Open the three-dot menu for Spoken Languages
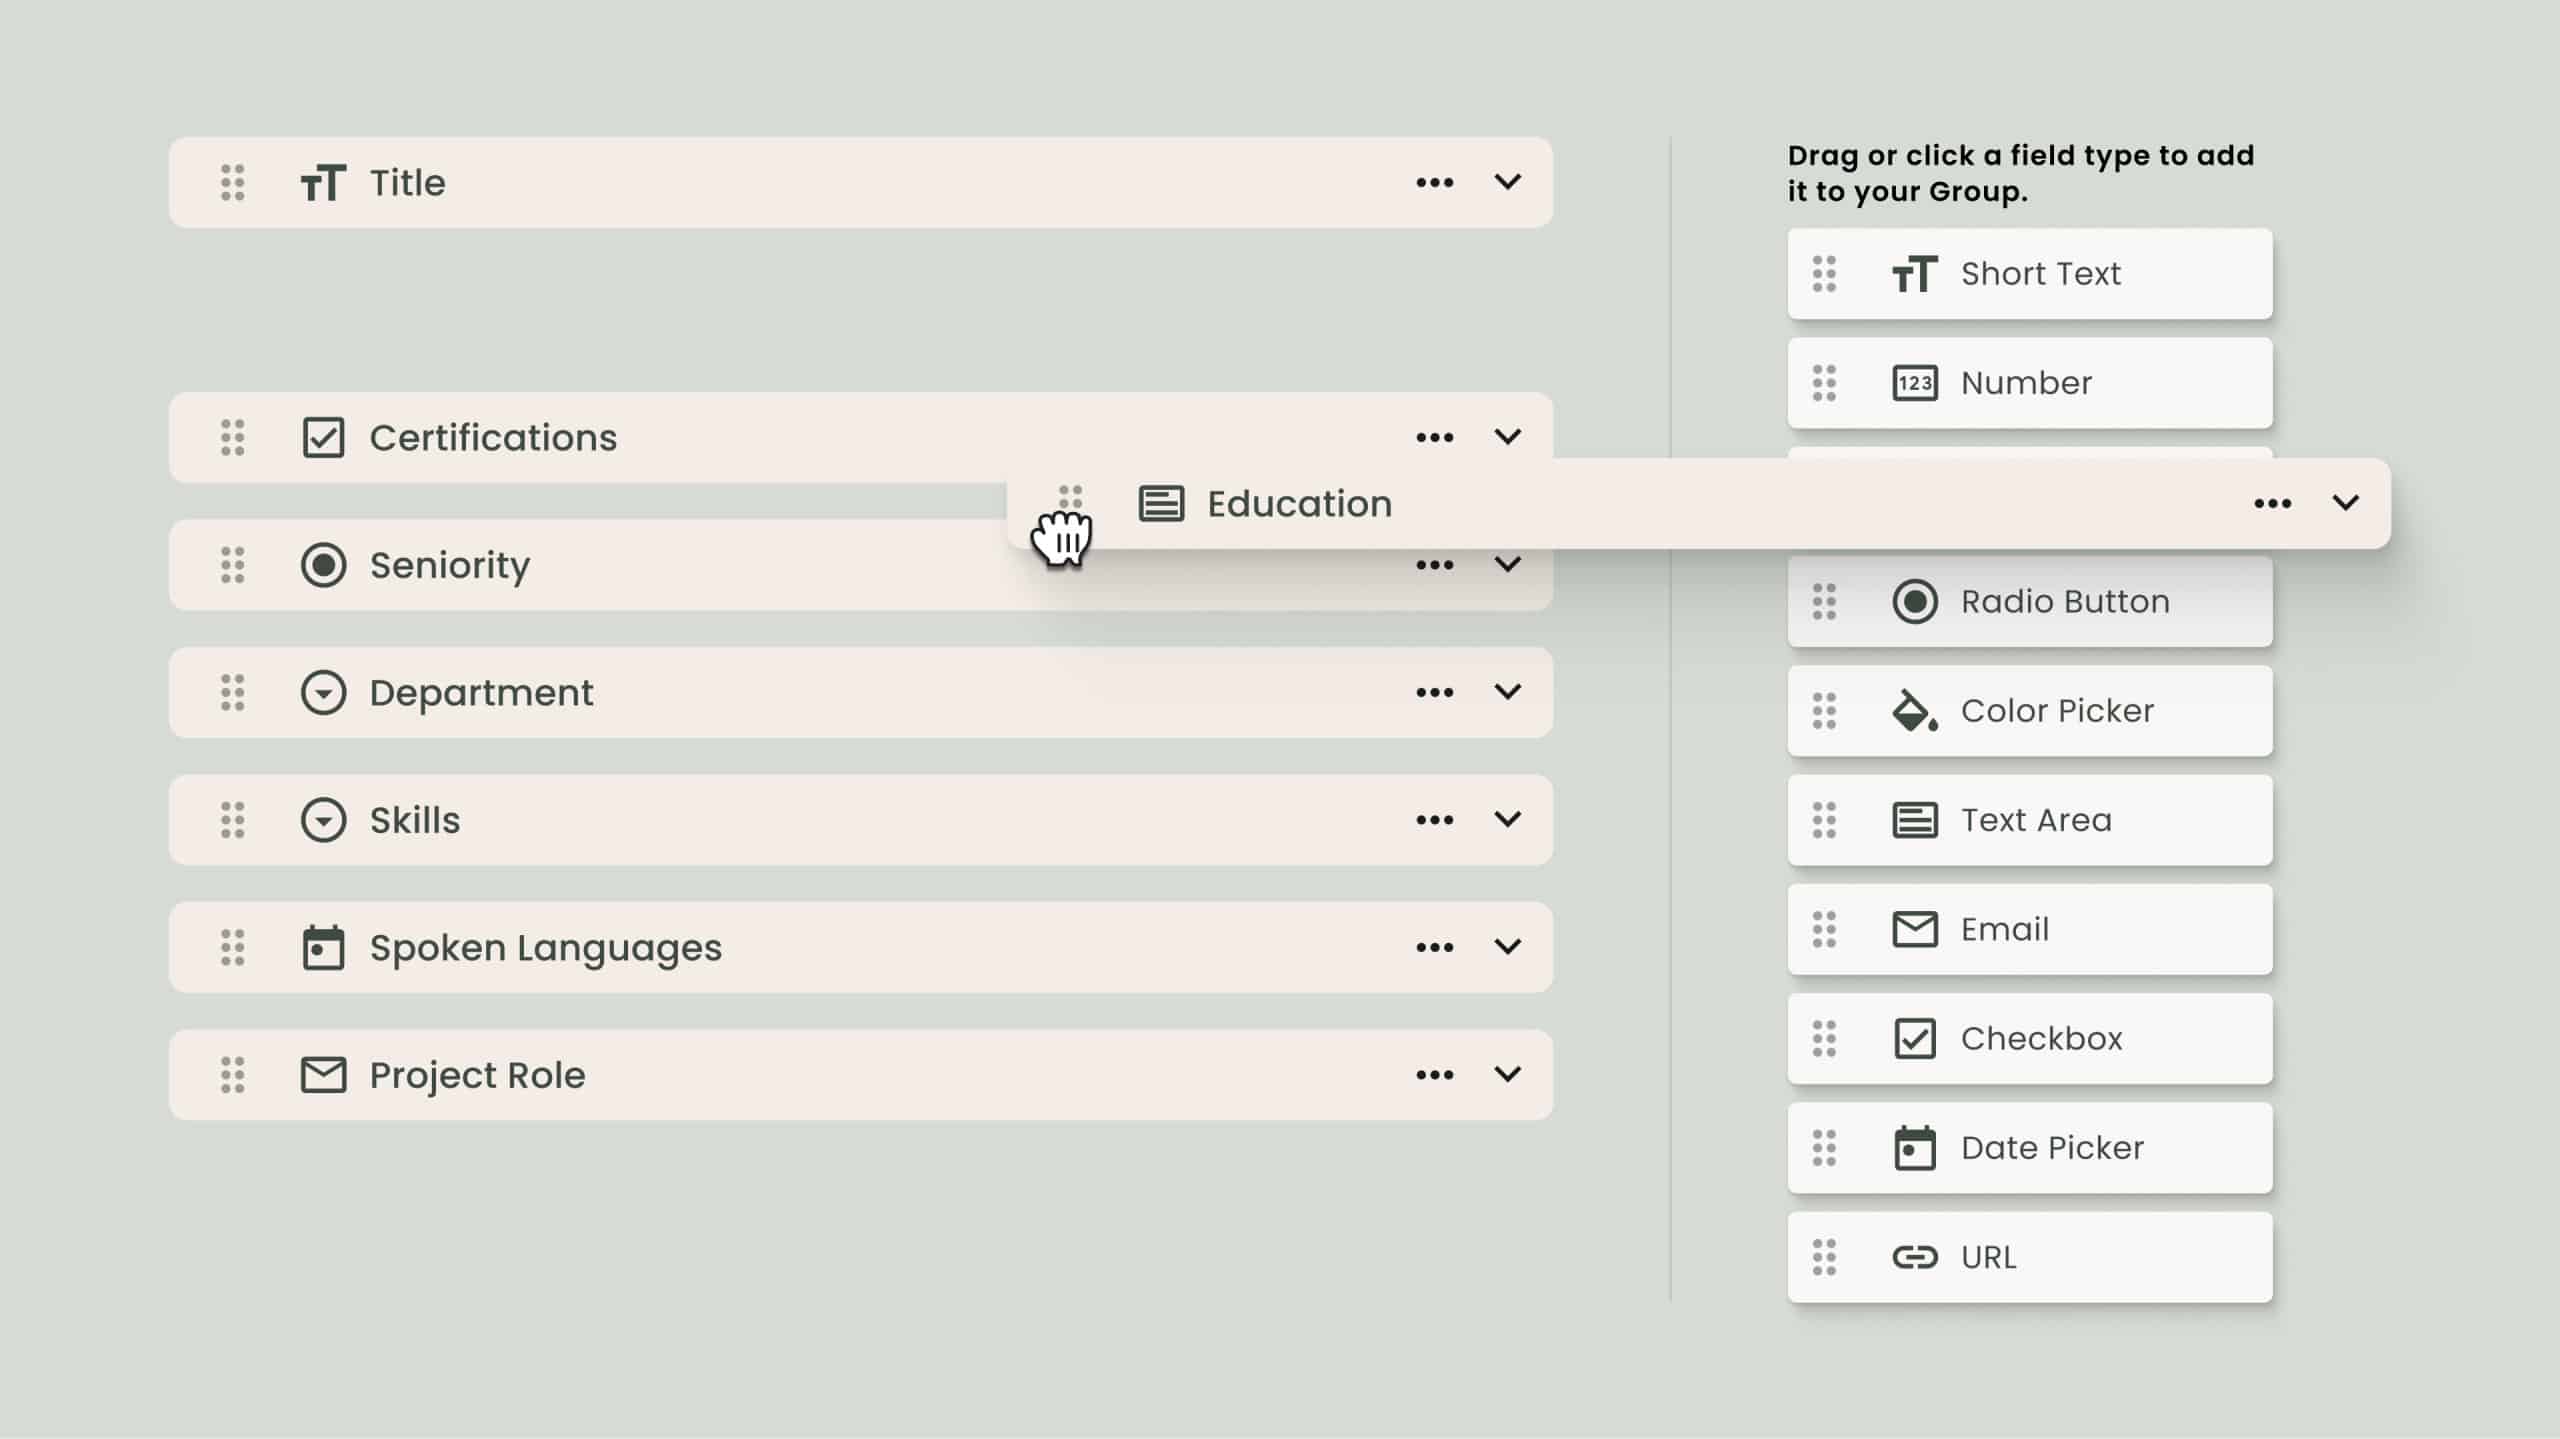The height and width of the screenshot is (1439, 2560). click(x=1434, y=947)
